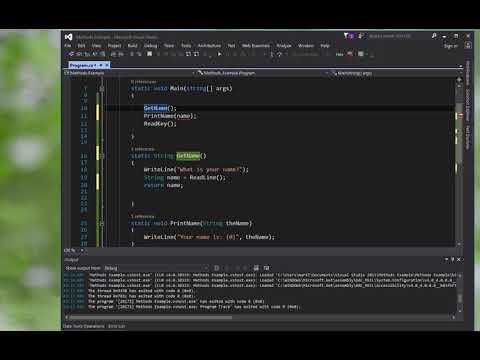The width and height of the screenshot is (480, 360).
Task: Open the Output window position dropdown
Action: (446, 259)
